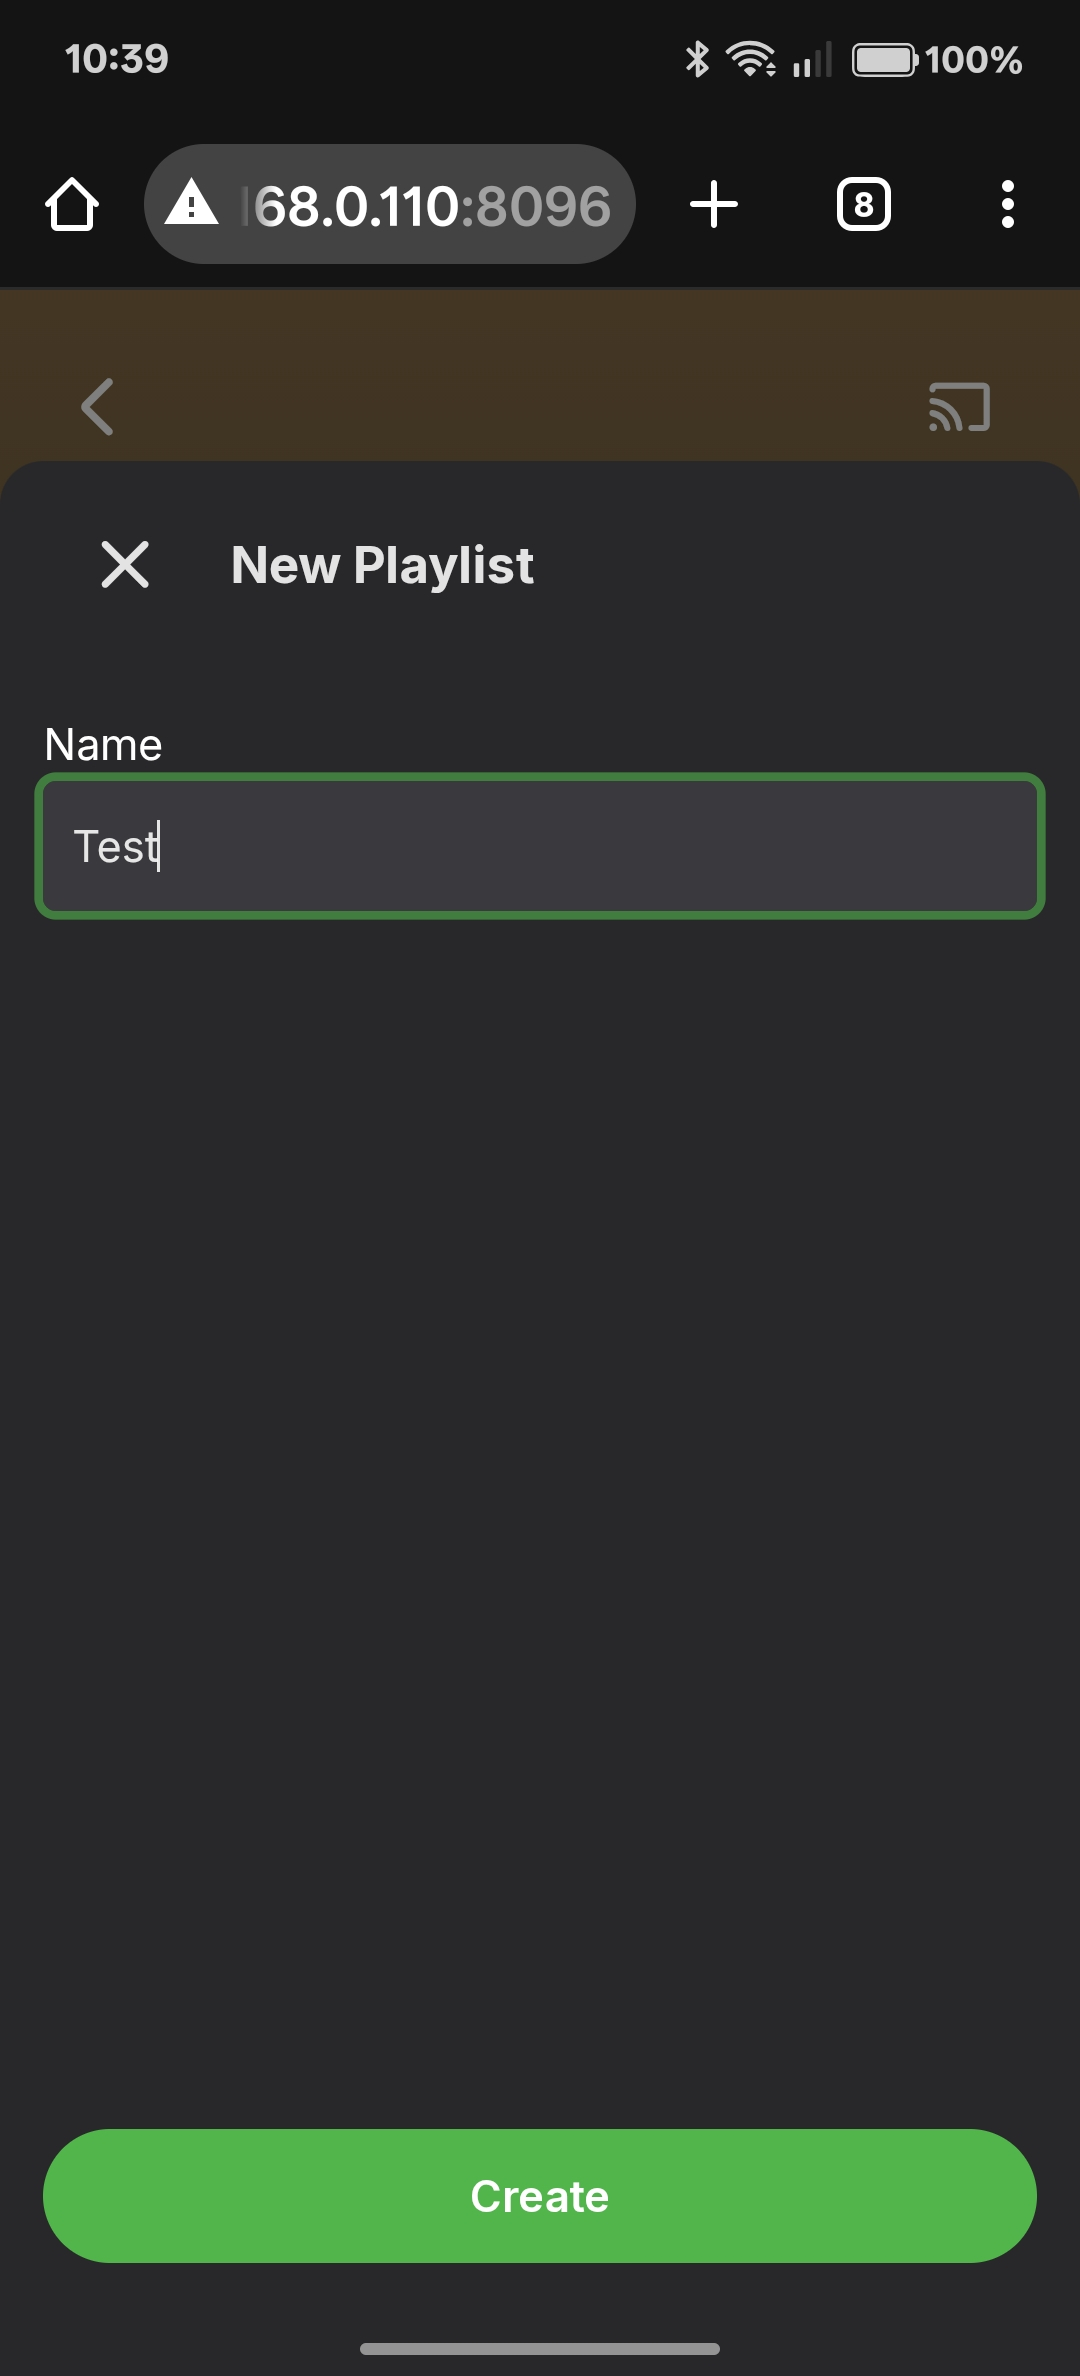Close the New Playlist dialog
Screen dimensions: 1080x2376
125,565
